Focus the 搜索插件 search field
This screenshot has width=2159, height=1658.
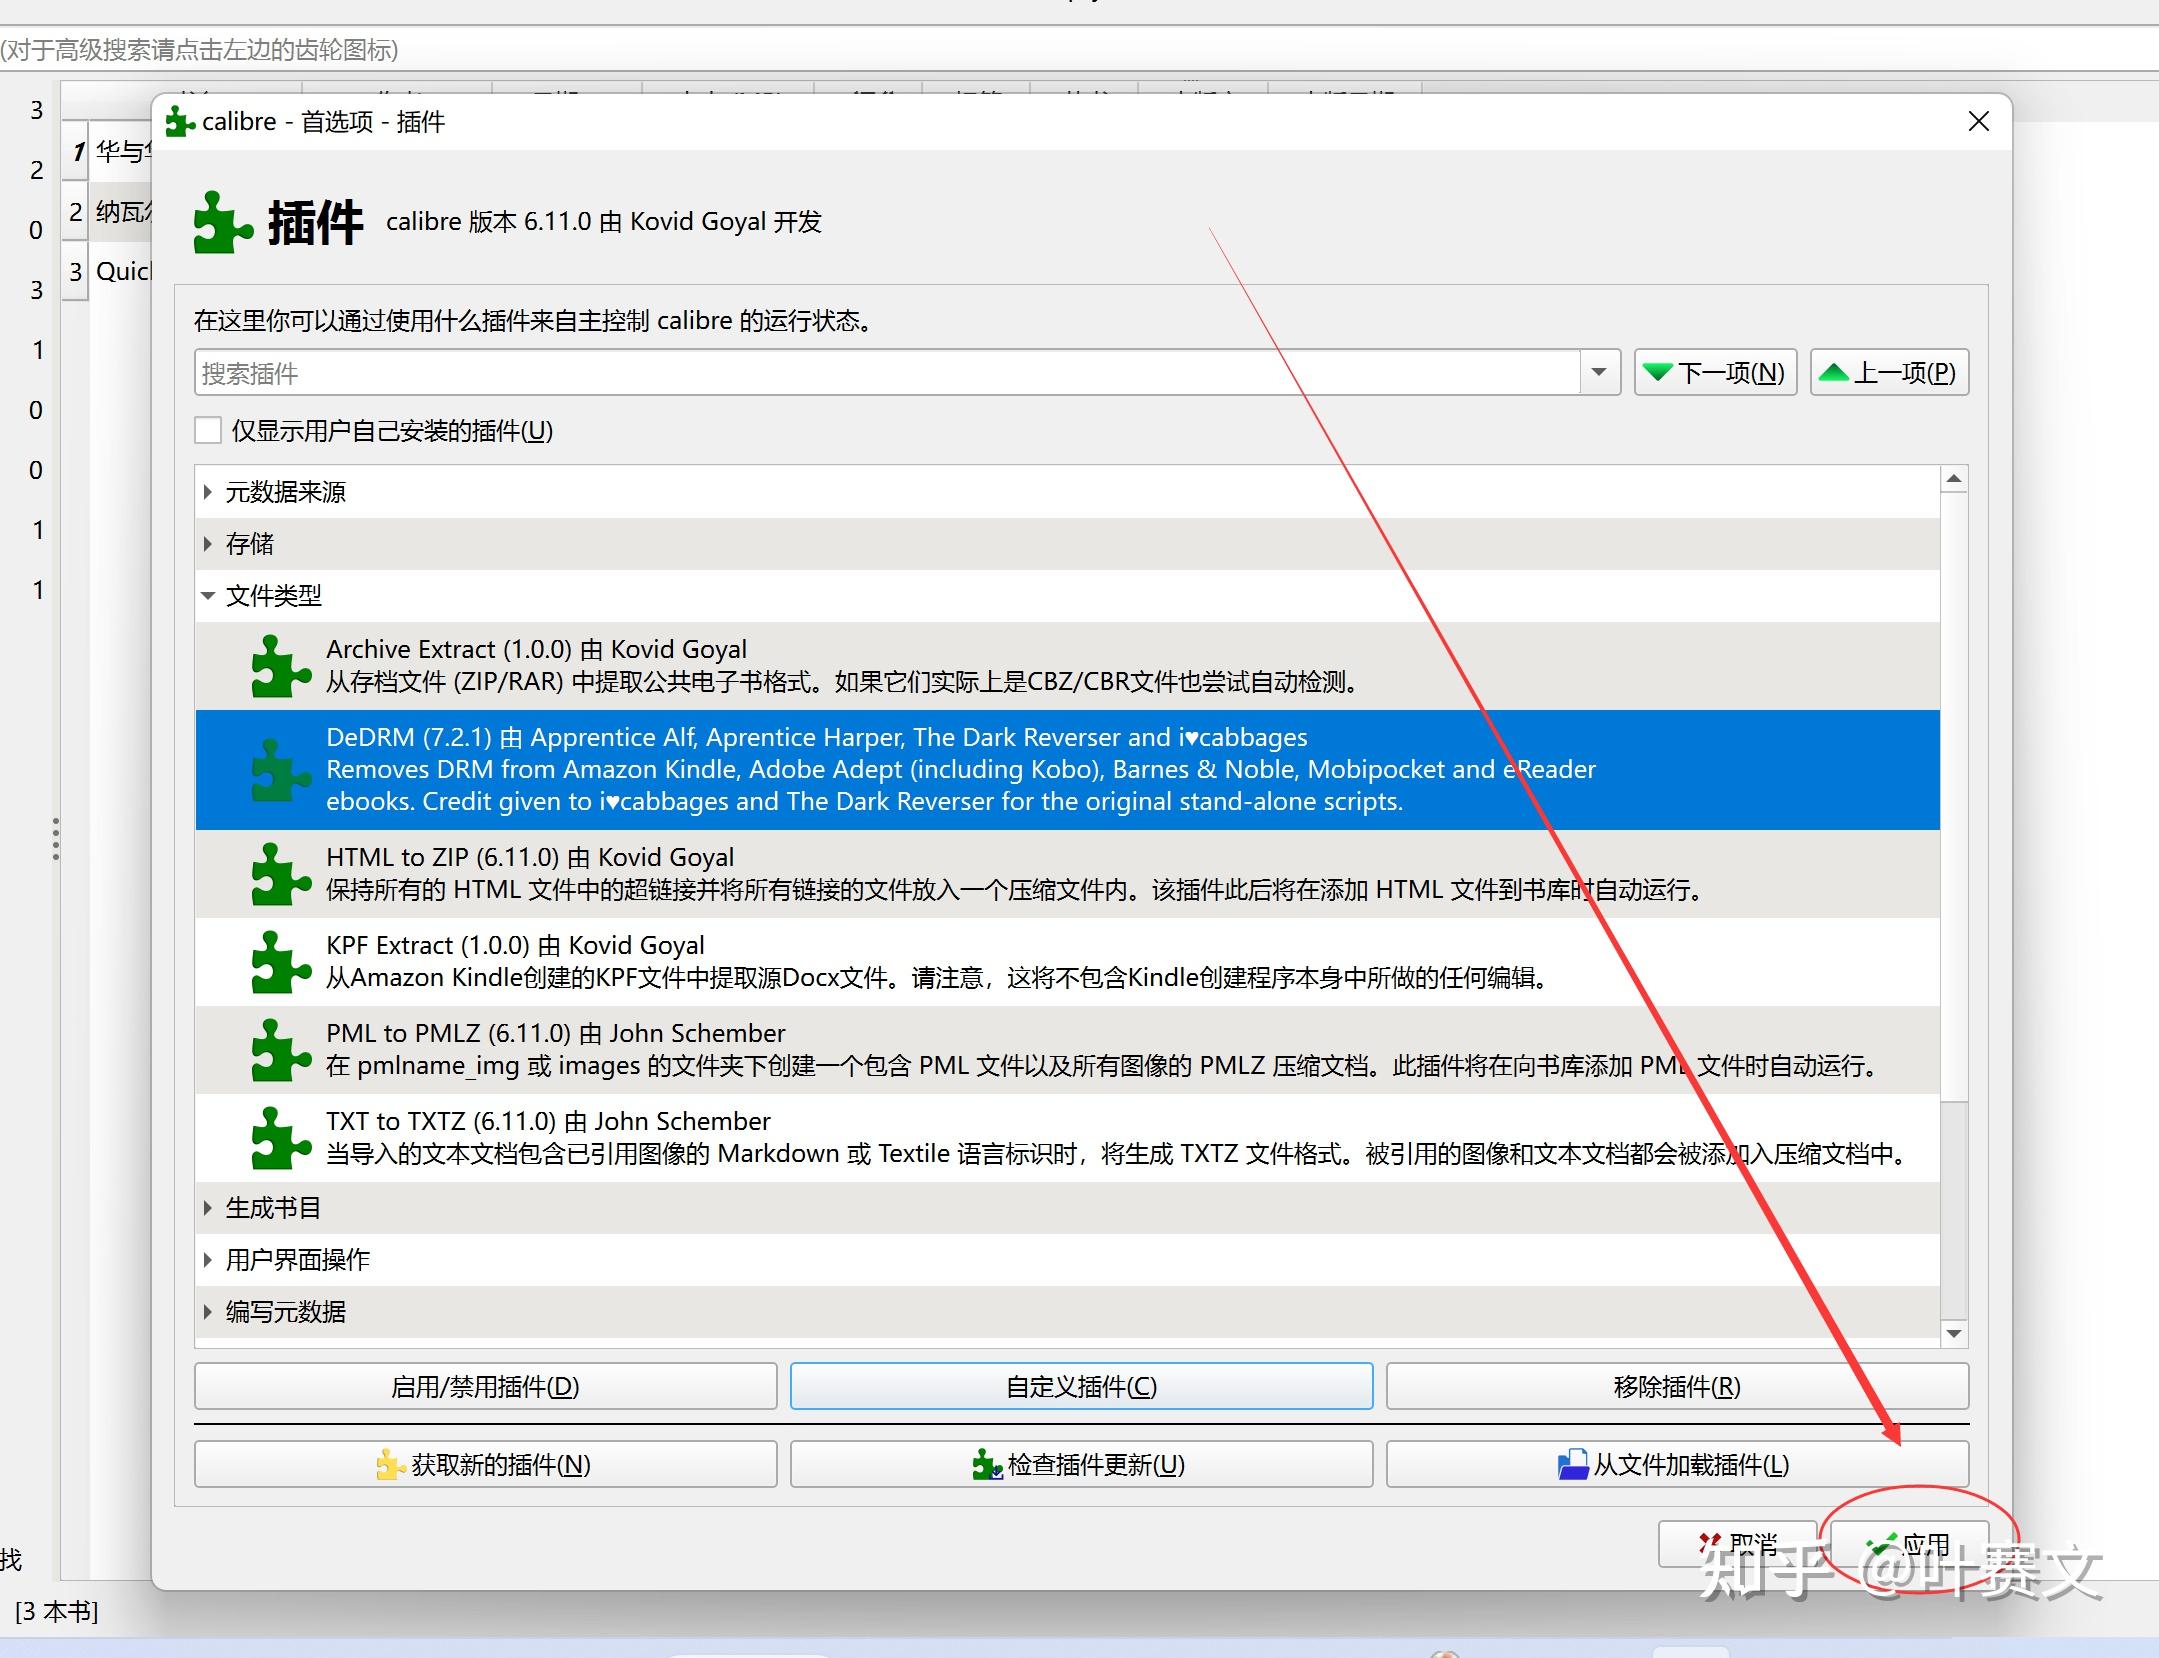885,373
